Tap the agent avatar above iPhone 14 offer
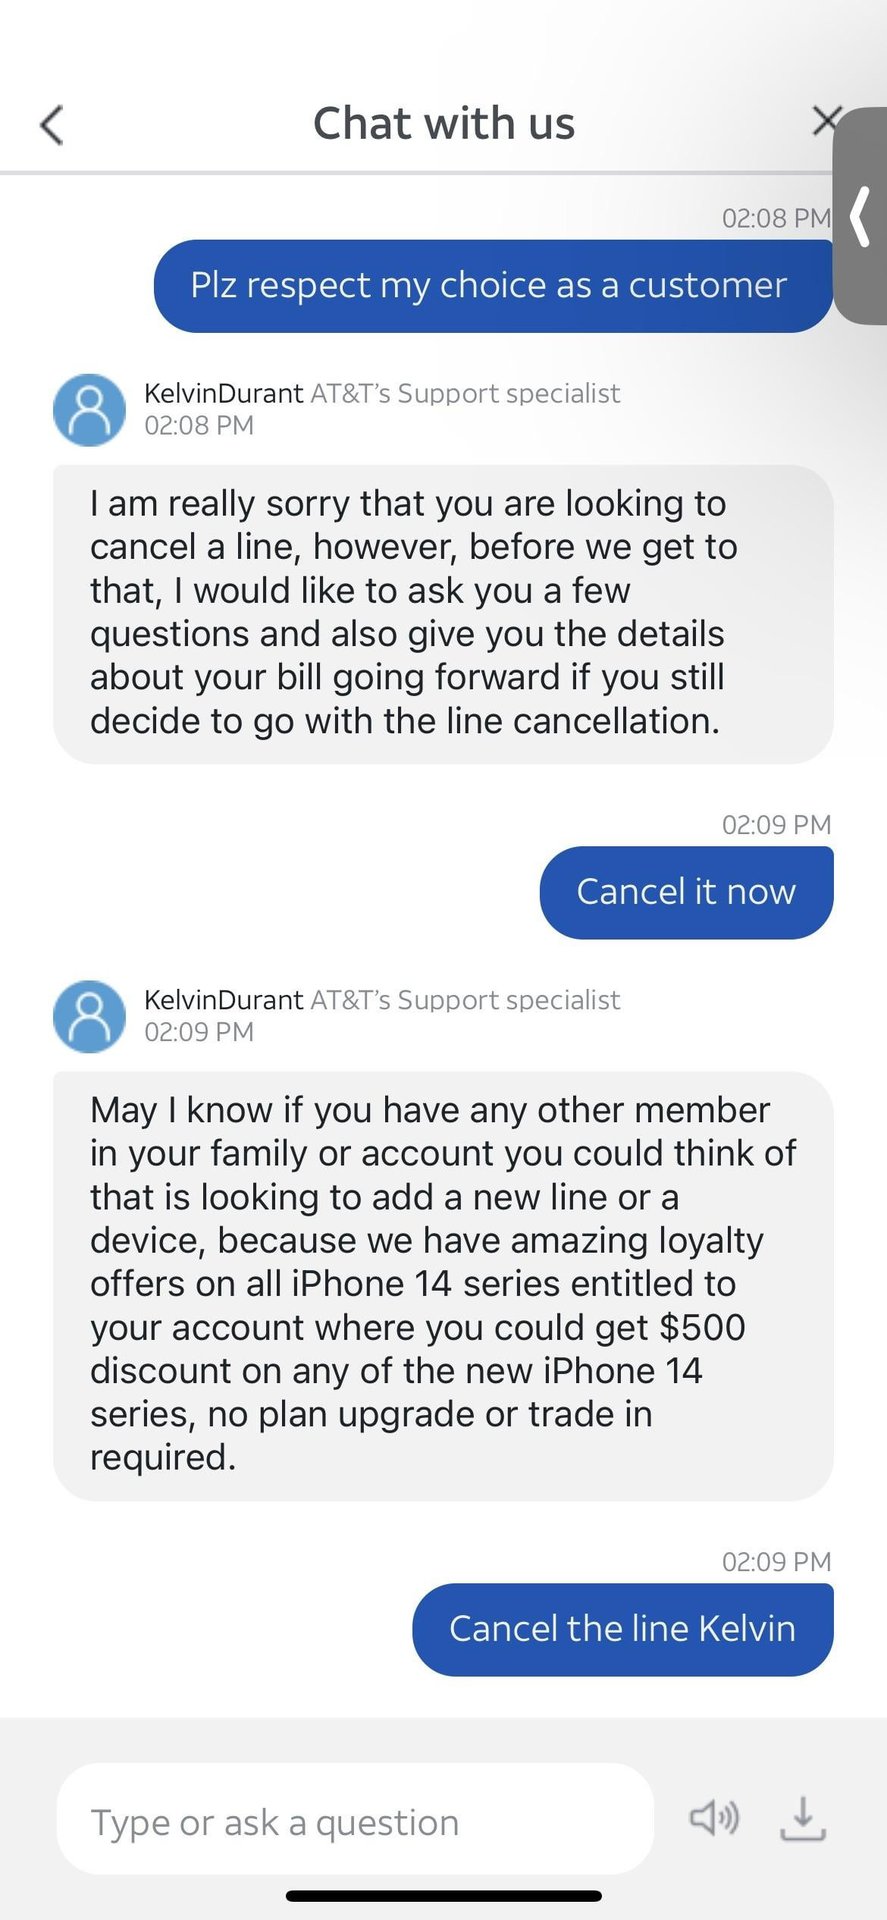Image resolution: width=887 pixels, height=1920 pixels. (89, 1016)
